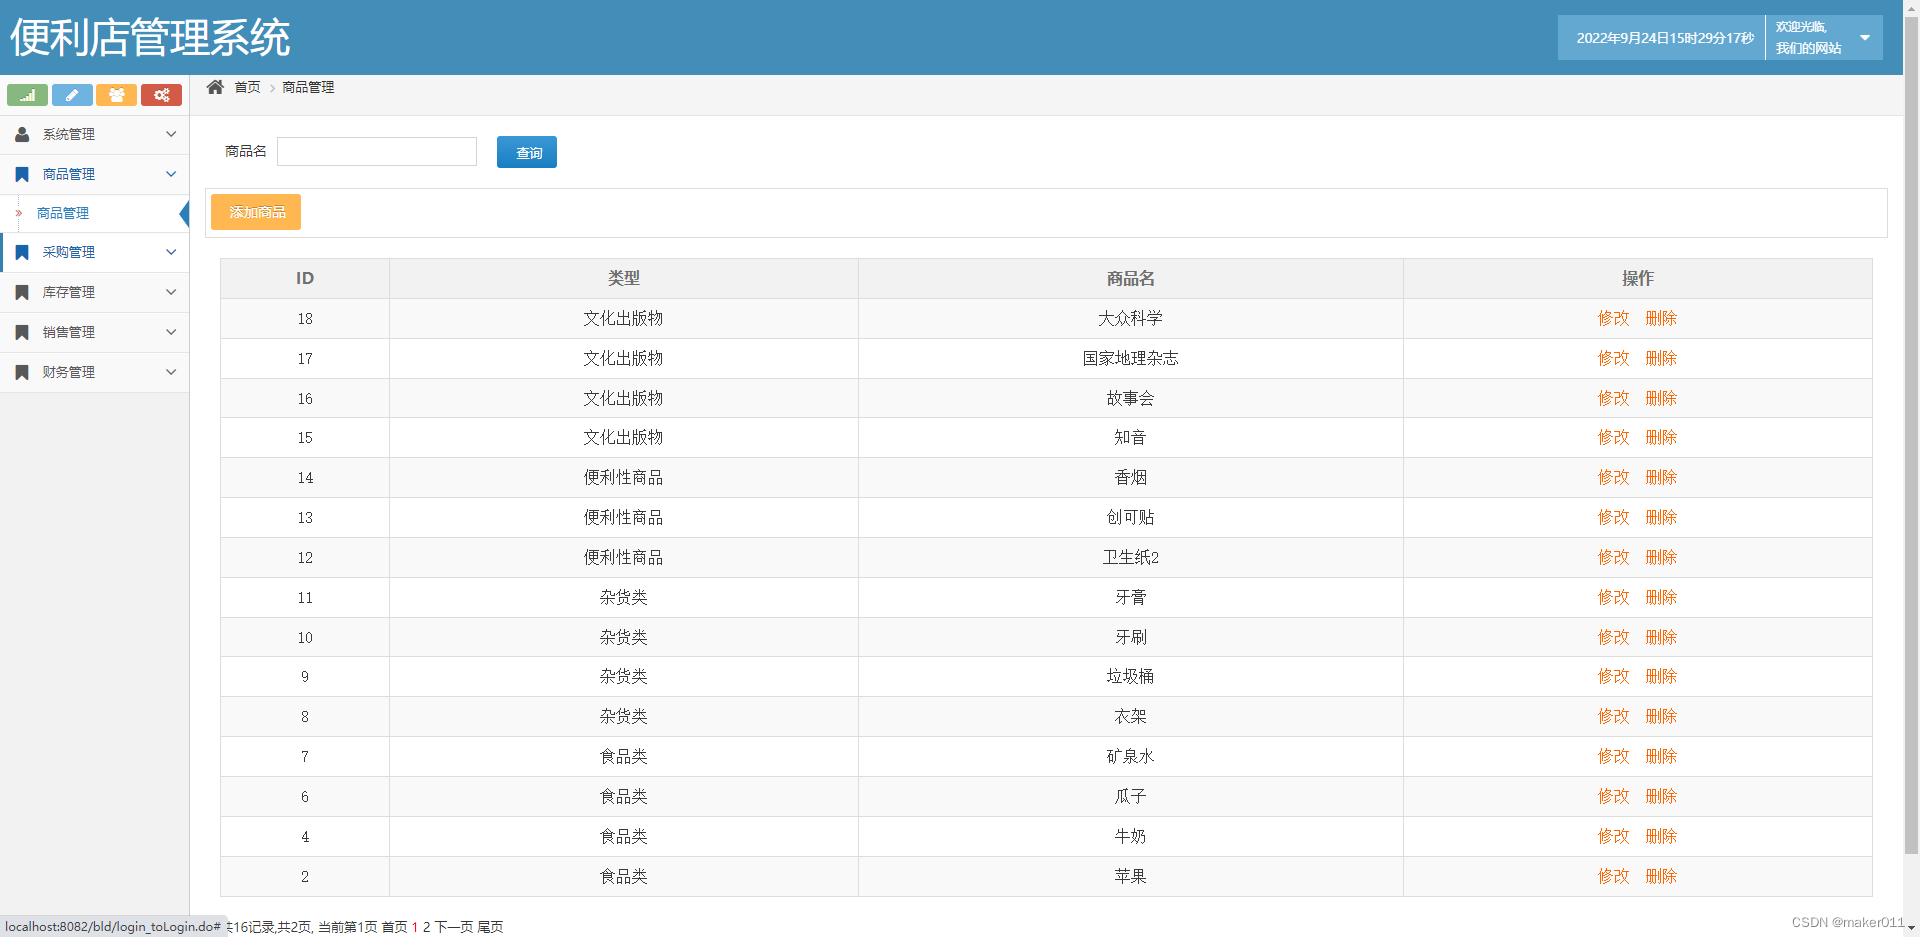Click the 查询 search button

tap(527, 152)
